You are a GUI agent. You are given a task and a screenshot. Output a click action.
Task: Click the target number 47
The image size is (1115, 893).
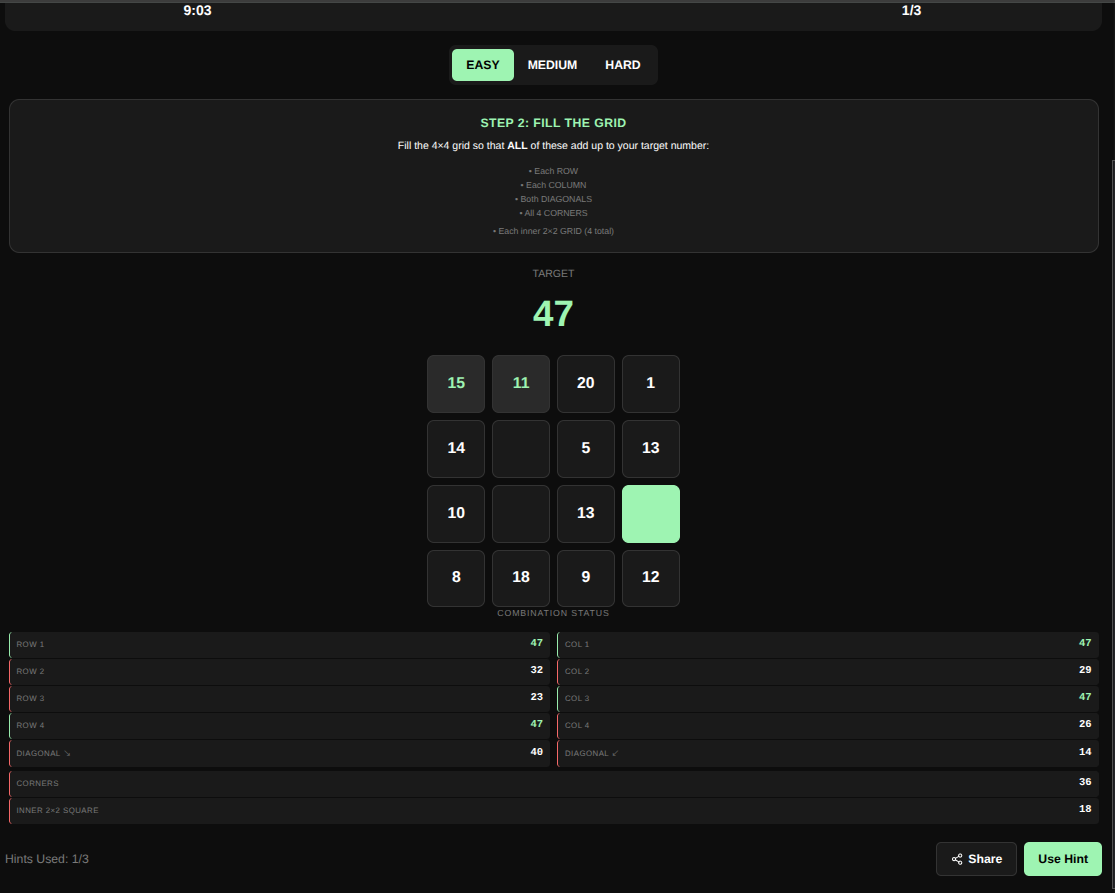pos(553,313)
